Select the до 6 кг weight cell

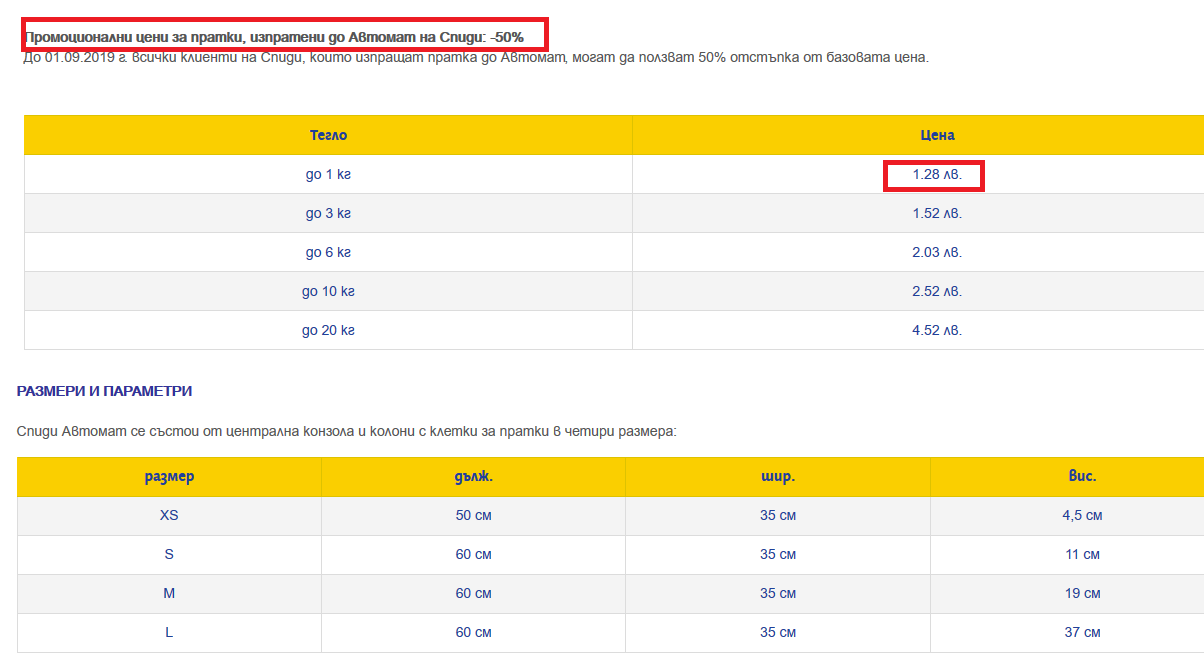pos(328,253)
